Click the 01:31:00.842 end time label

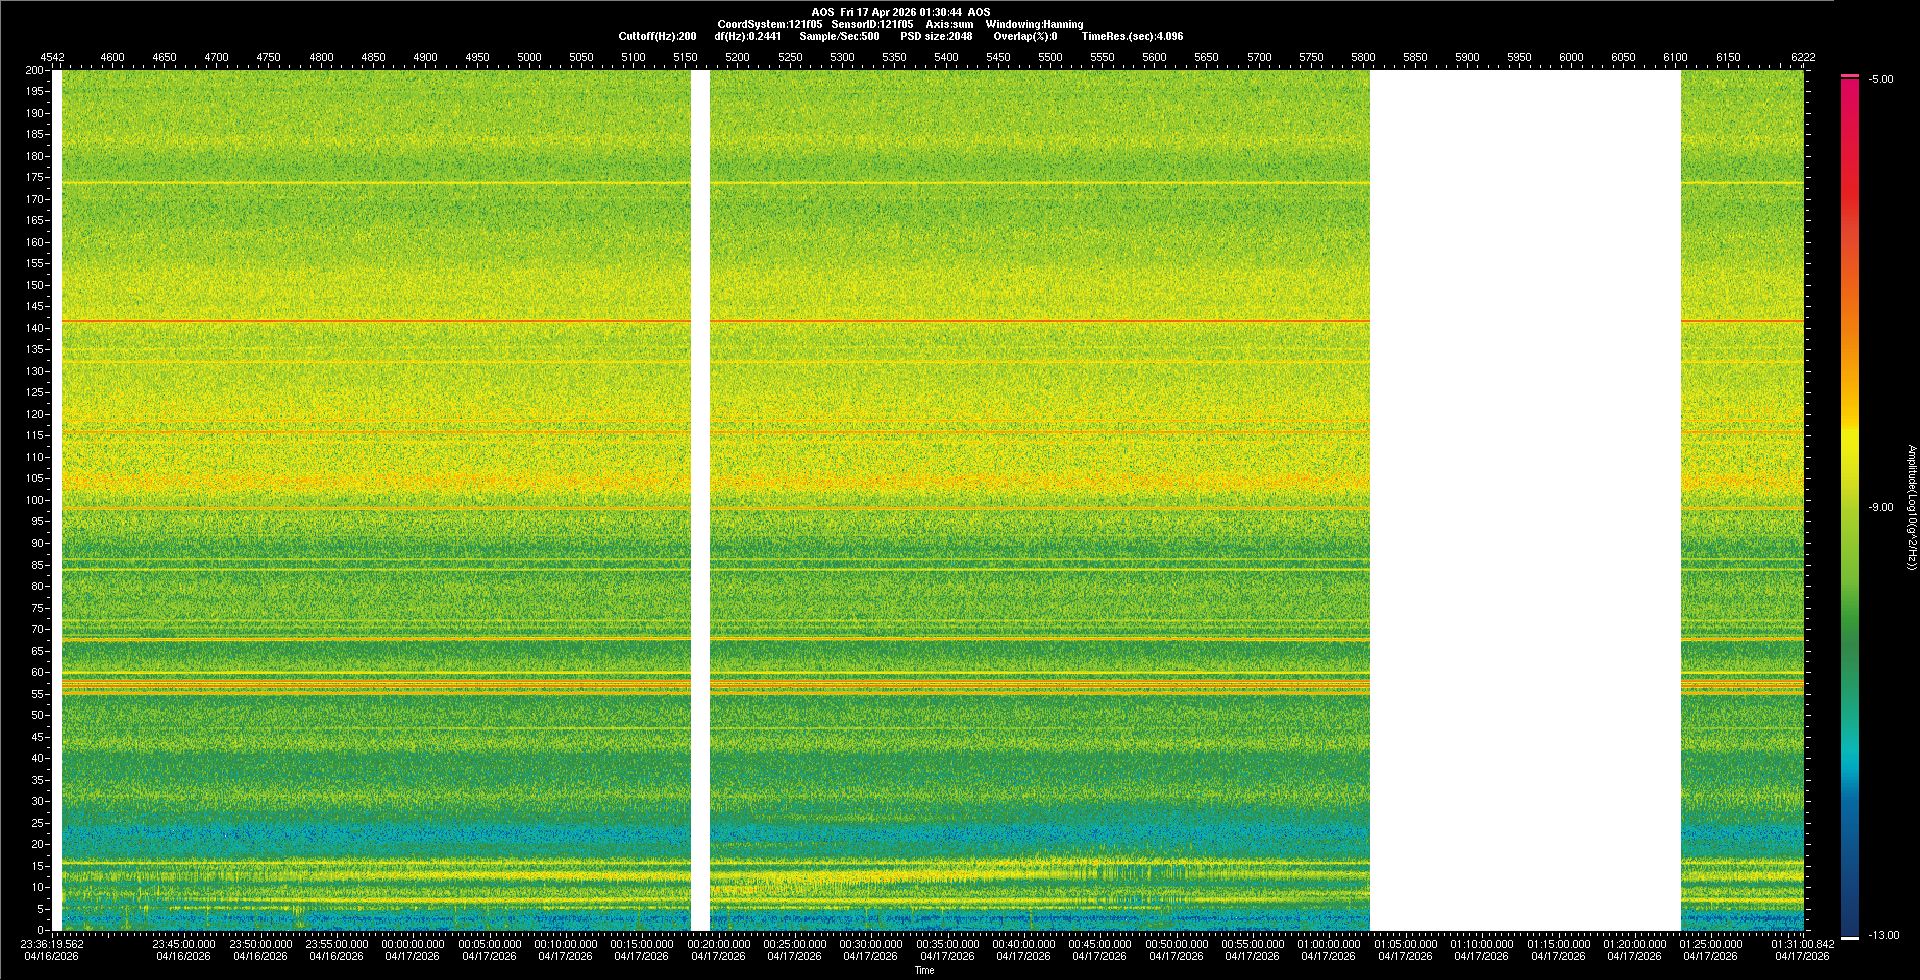click(x=1802, y=944)
